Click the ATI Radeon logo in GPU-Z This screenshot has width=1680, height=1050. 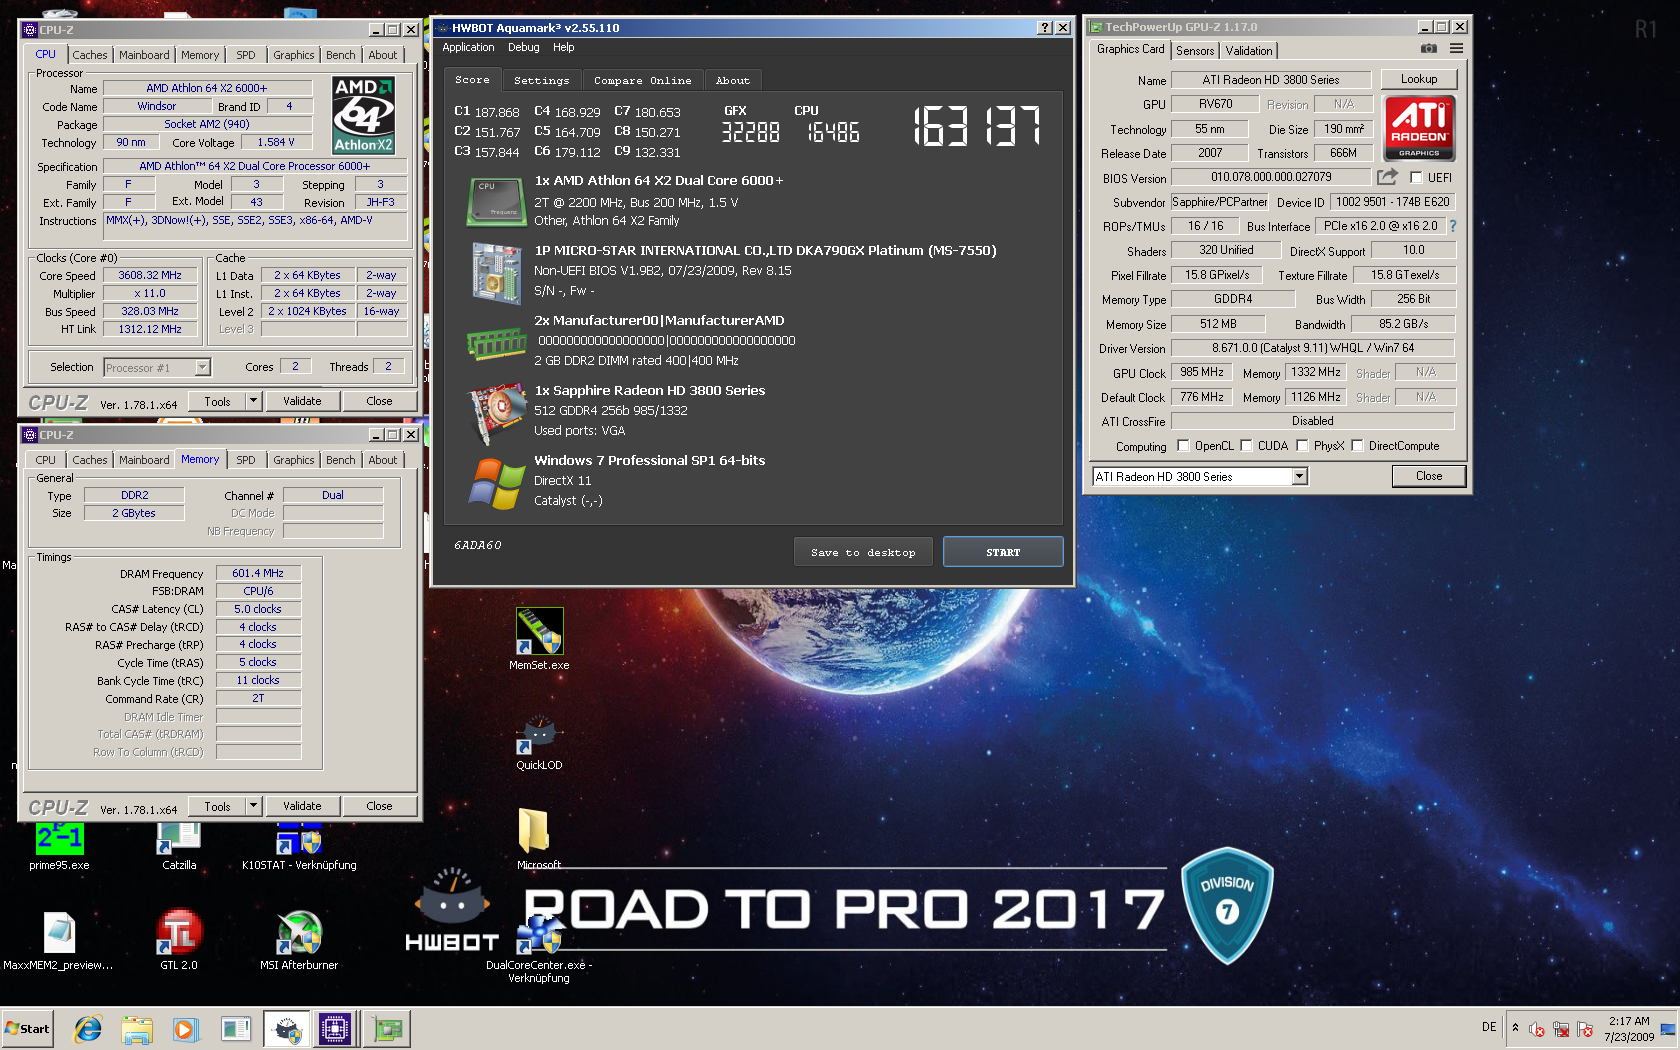coord(1419,128)
